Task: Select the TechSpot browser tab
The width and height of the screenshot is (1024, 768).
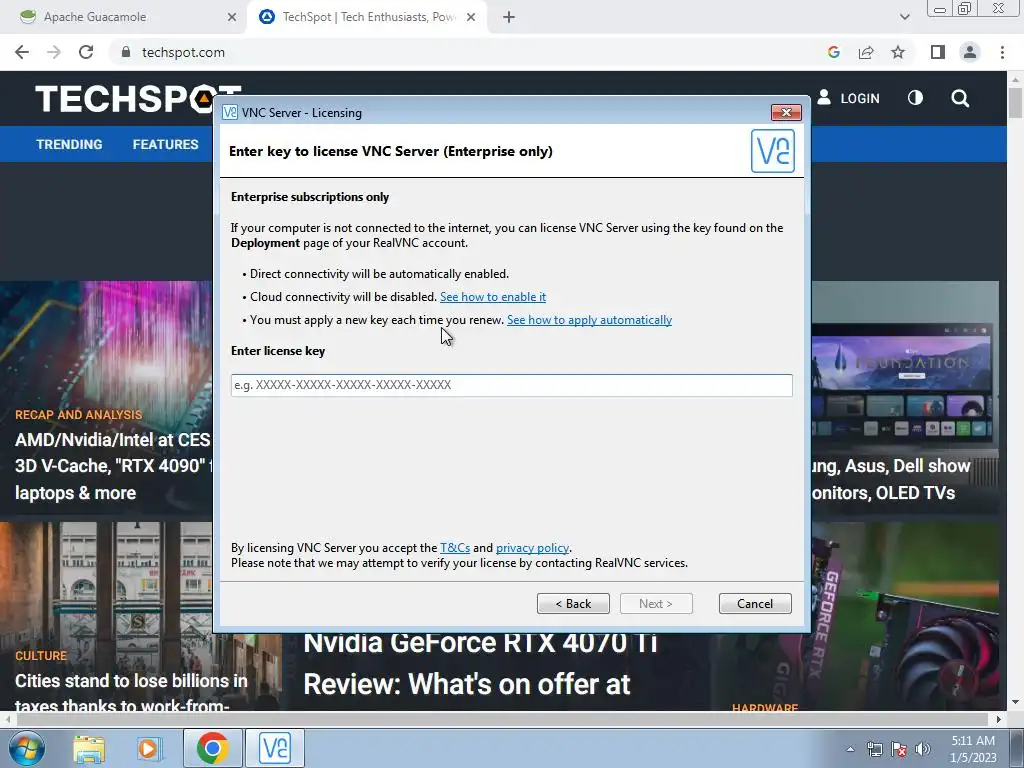Action: coord(369,17)
